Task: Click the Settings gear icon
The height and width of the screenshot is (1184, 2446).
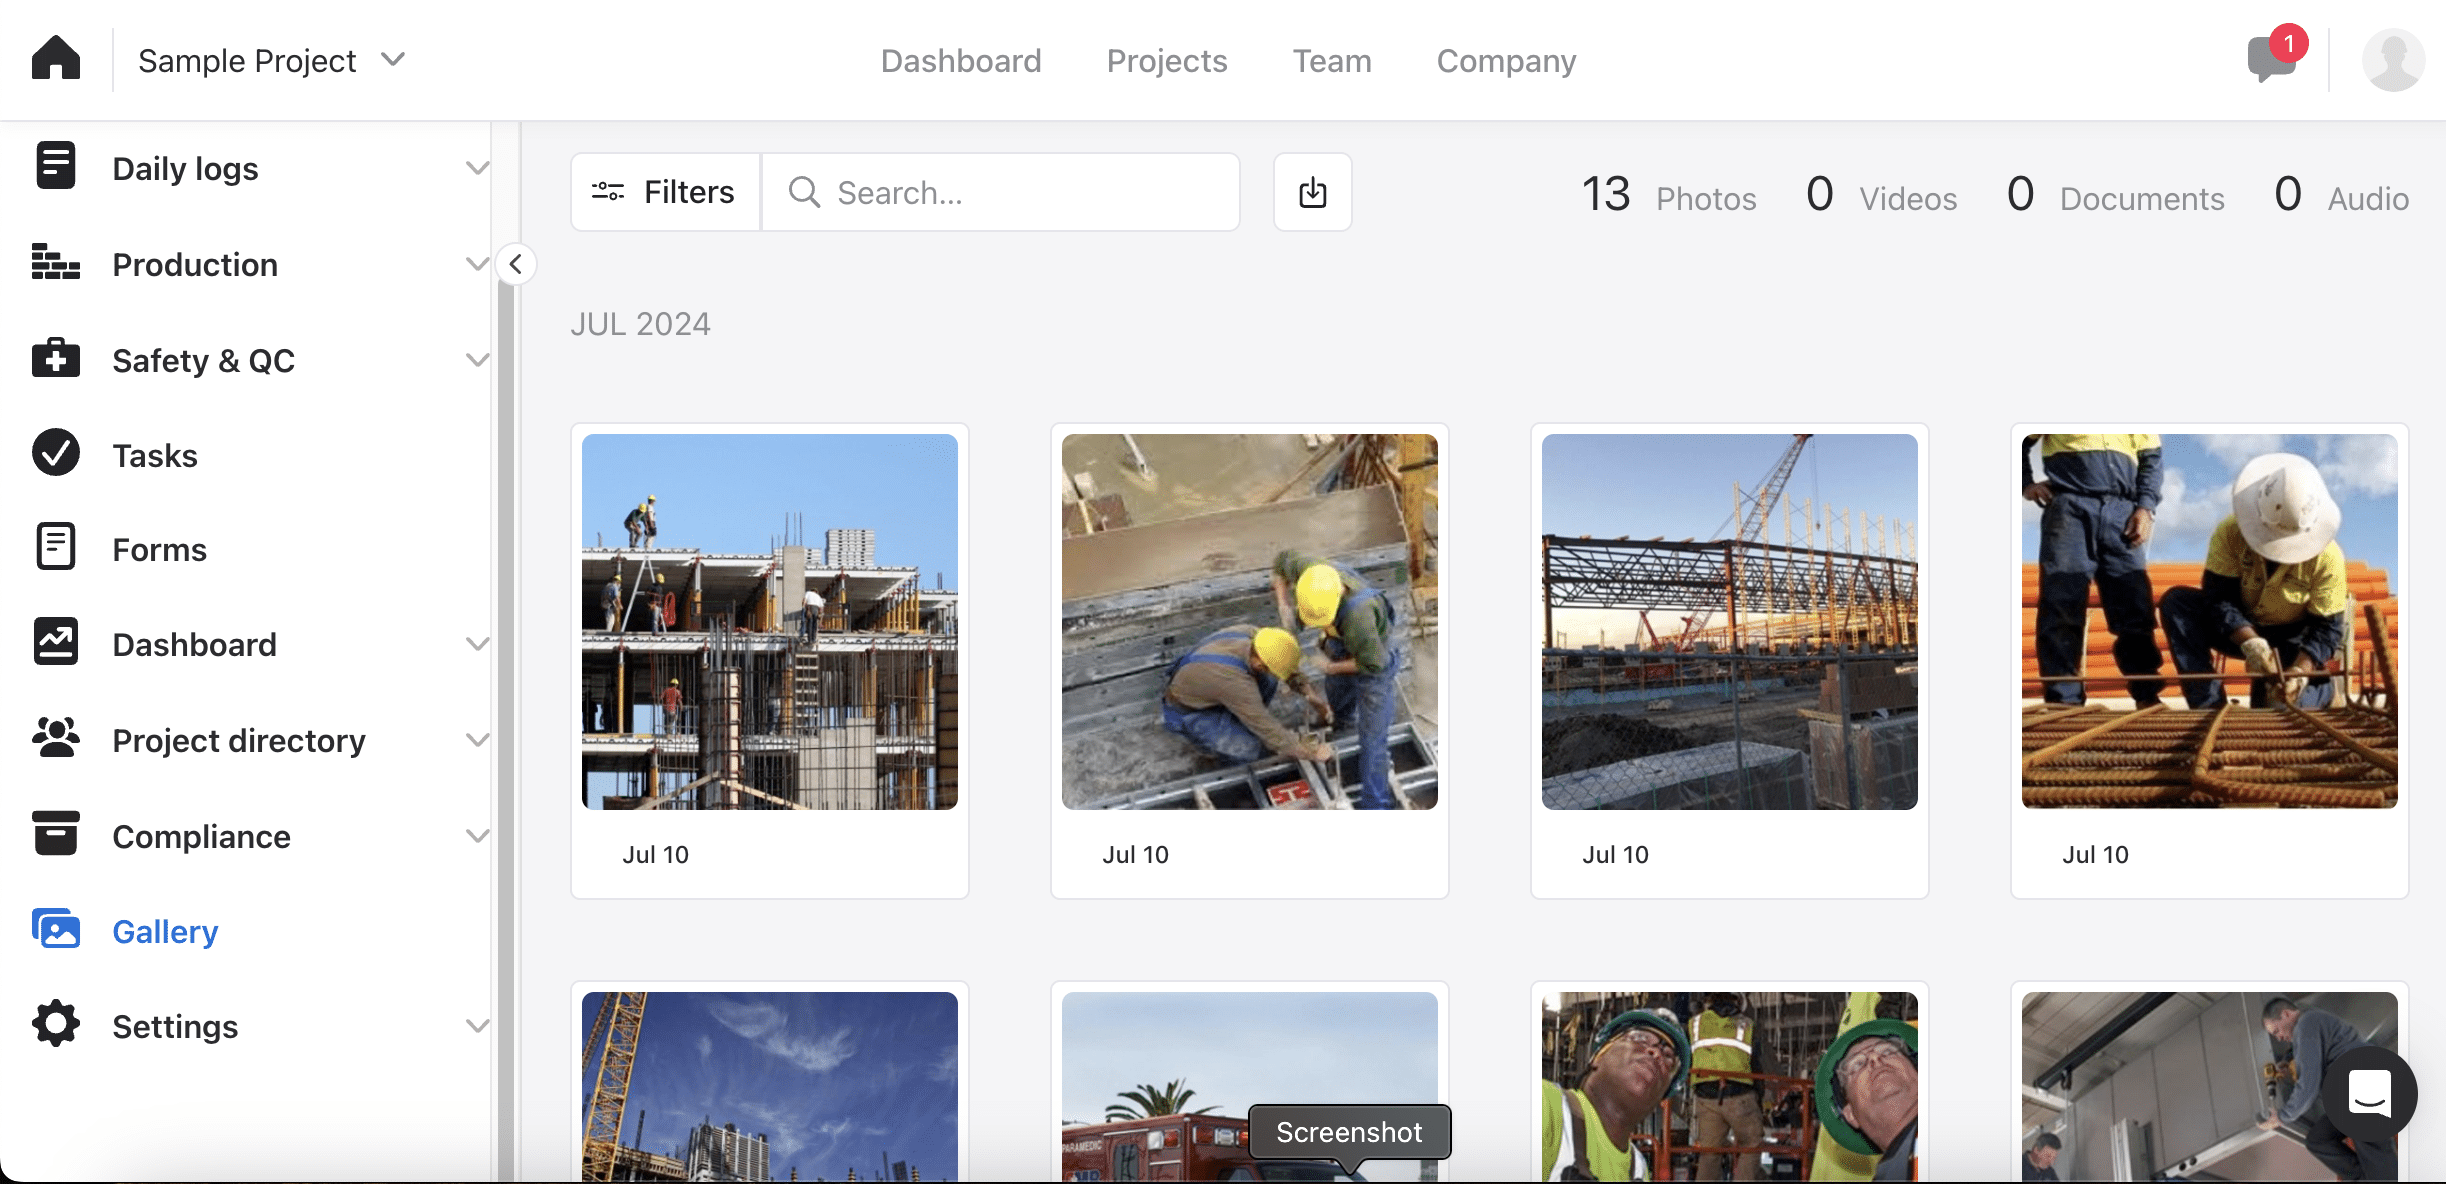Action: 56,1024
